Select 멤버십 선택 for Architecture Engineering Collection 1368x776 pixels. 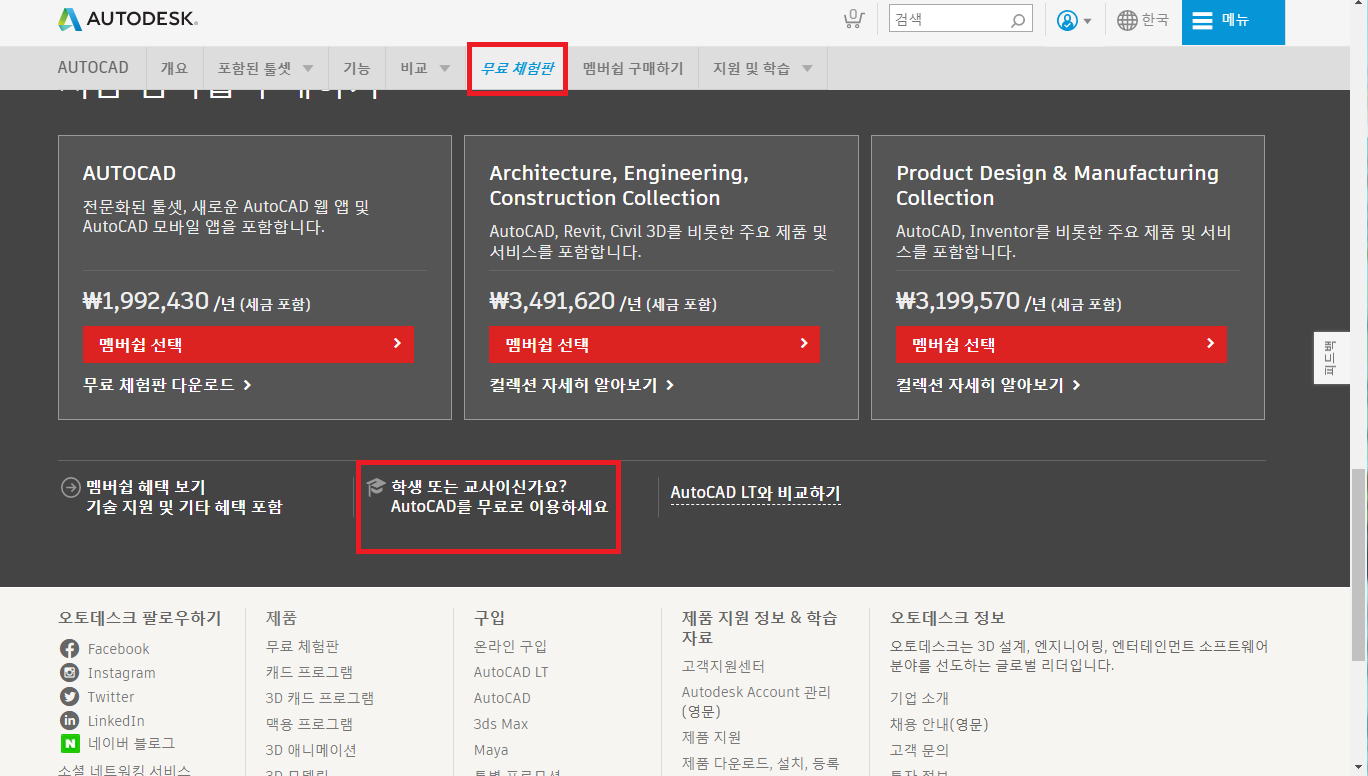tap(654, 344)
